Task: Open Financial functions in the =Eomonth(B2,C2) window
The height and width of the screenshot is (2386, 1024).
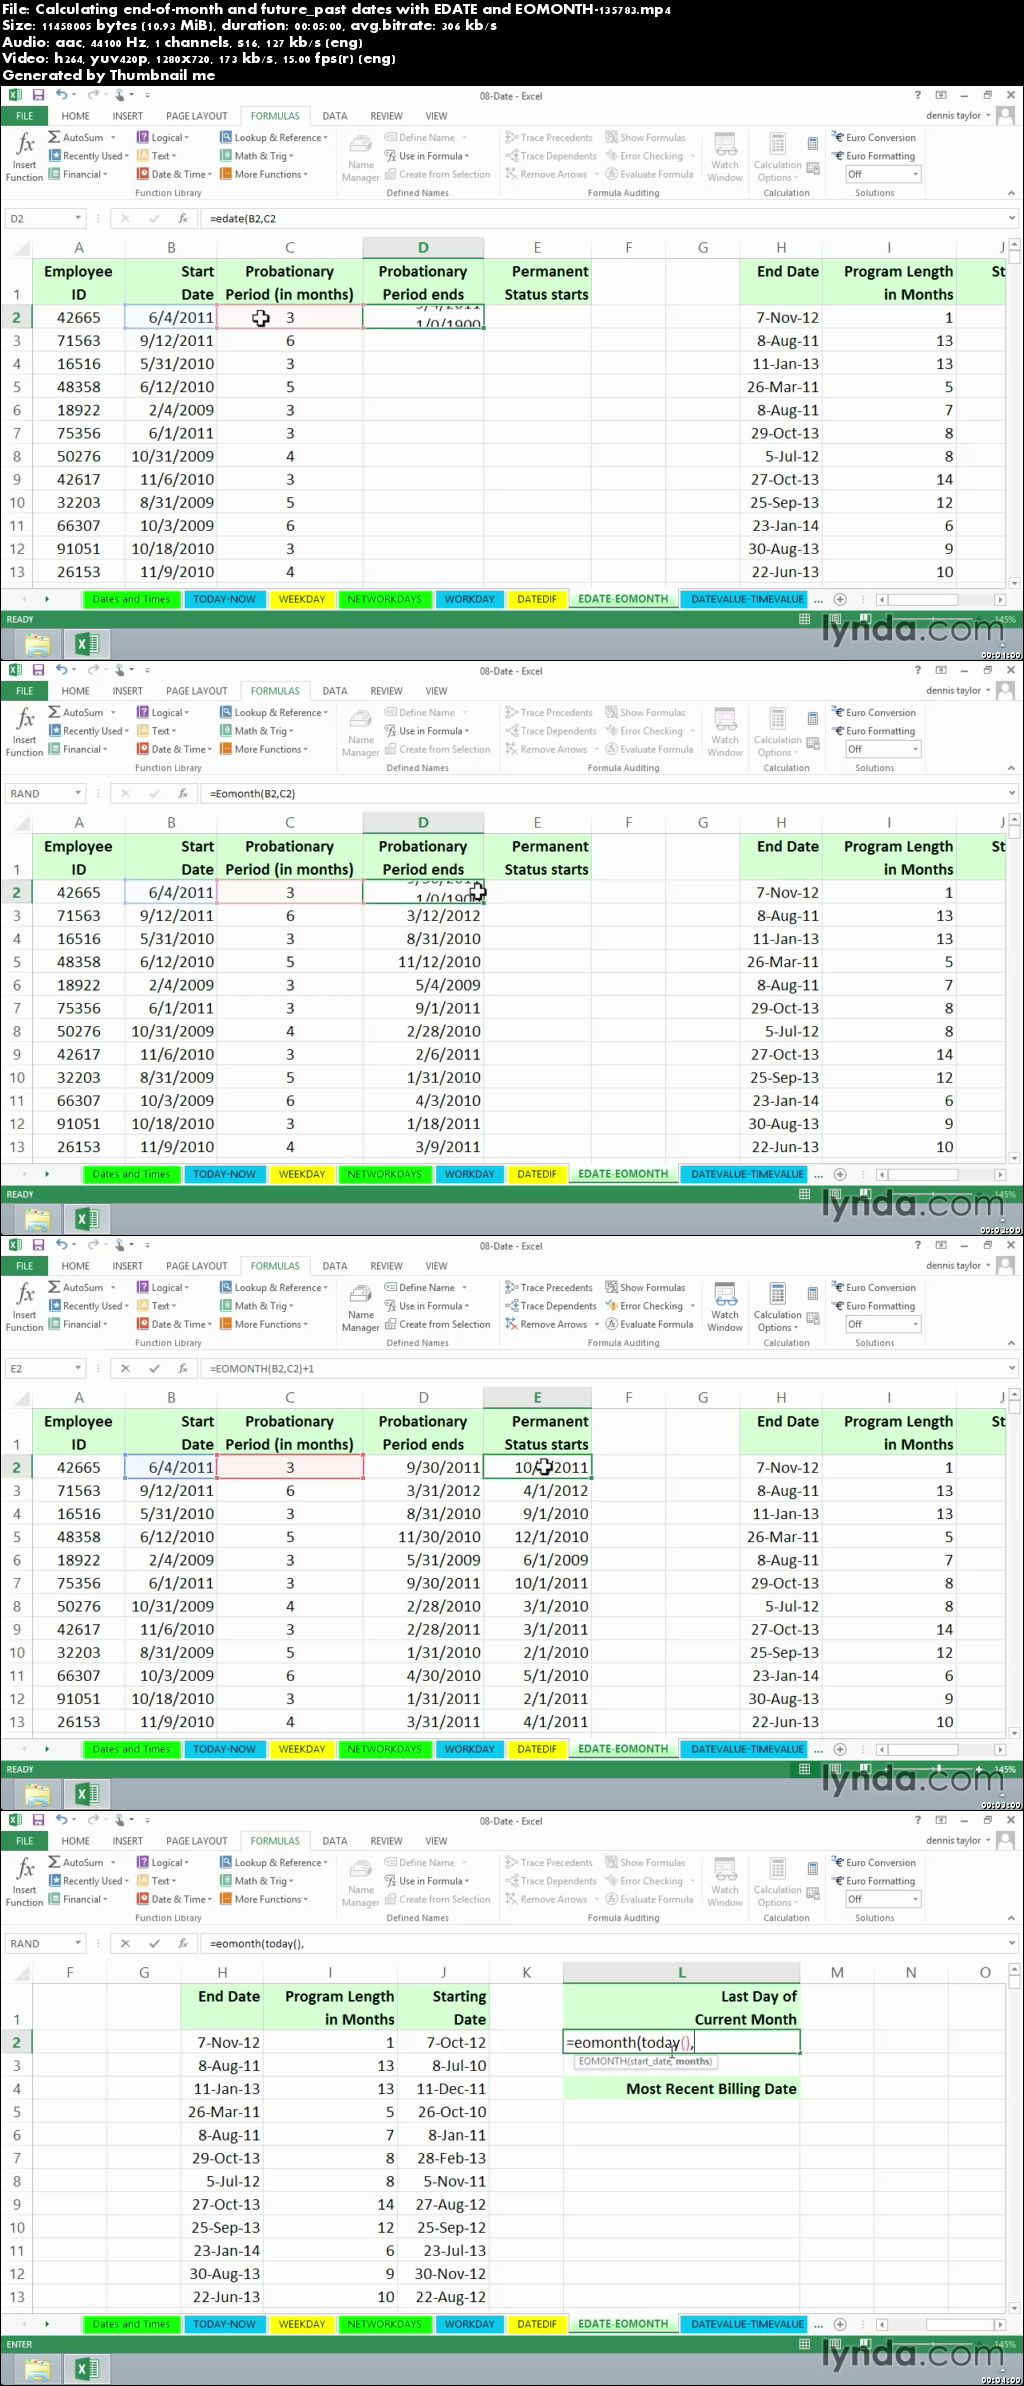Action: click(x=78, y=749)
